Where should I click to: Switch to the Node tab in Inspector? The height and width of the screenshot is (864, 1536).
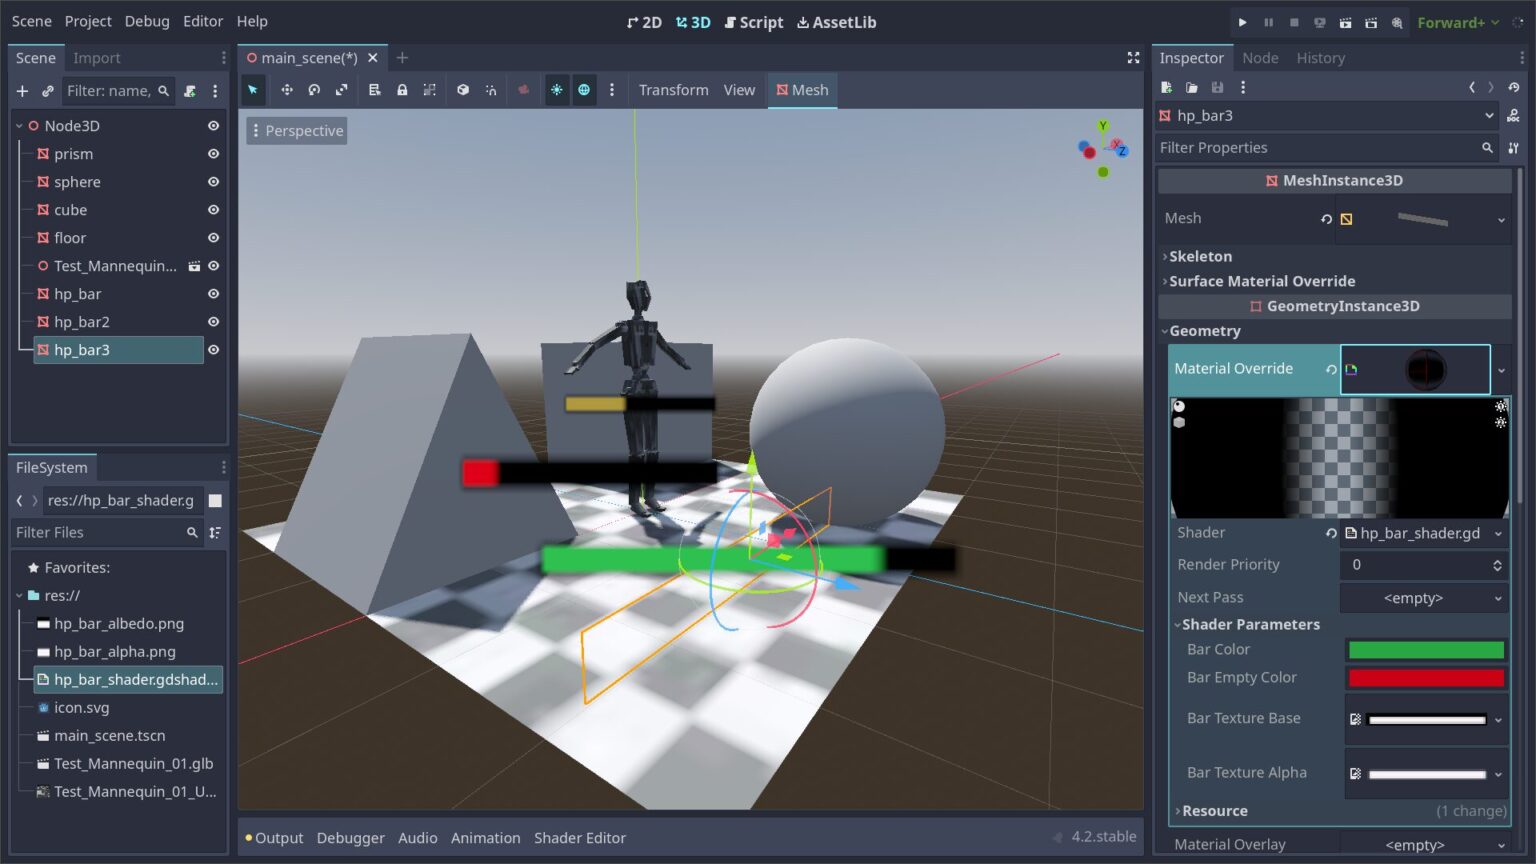[x=1259, y=57]
